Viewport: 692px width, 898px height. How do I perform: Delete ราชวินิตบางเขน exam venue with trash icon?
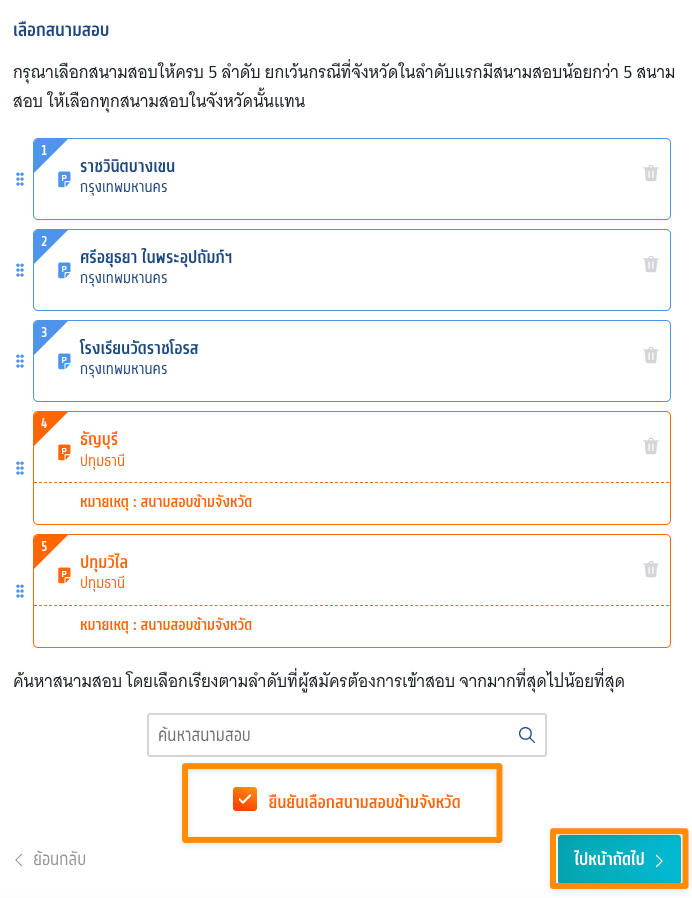click(x=650, y=173)
